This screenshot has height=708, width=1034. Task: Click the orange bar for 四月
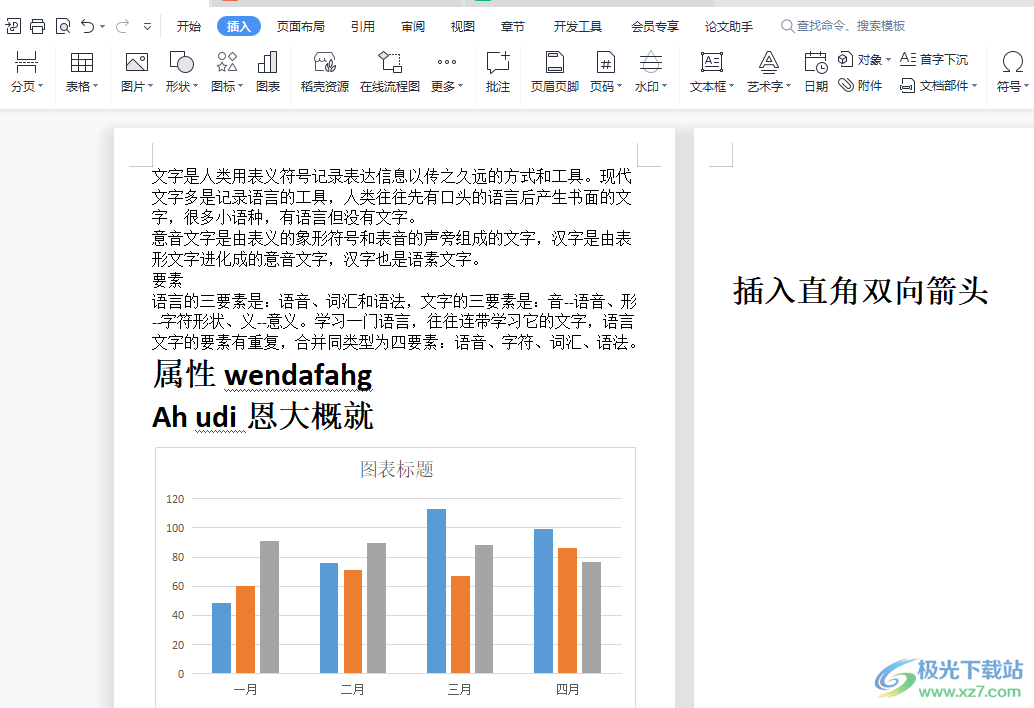coord(567,610)
